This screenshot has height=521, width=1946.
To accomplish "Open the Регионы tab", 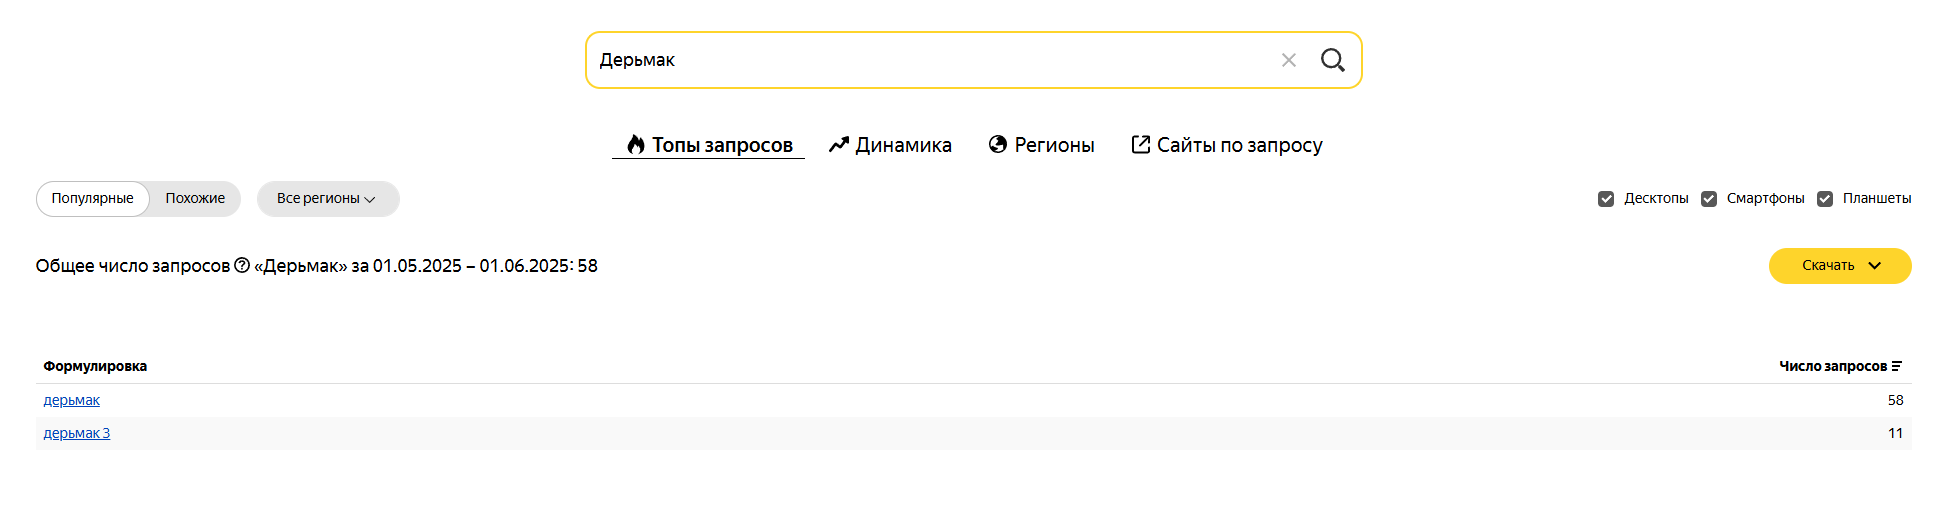I will pos(1041,145).
